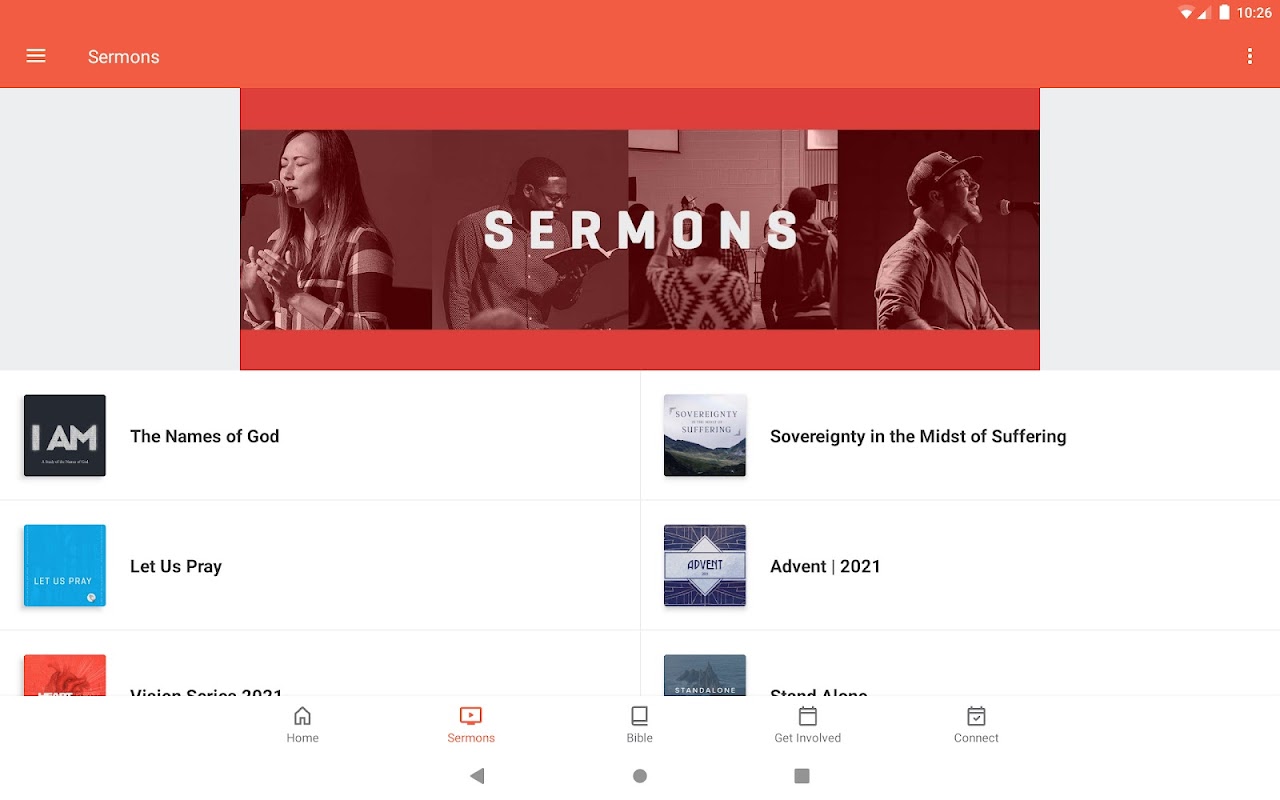This screenshot has width=1280, height=800.
Task: Tap the Android back triangle
Action: coord(477,776)
